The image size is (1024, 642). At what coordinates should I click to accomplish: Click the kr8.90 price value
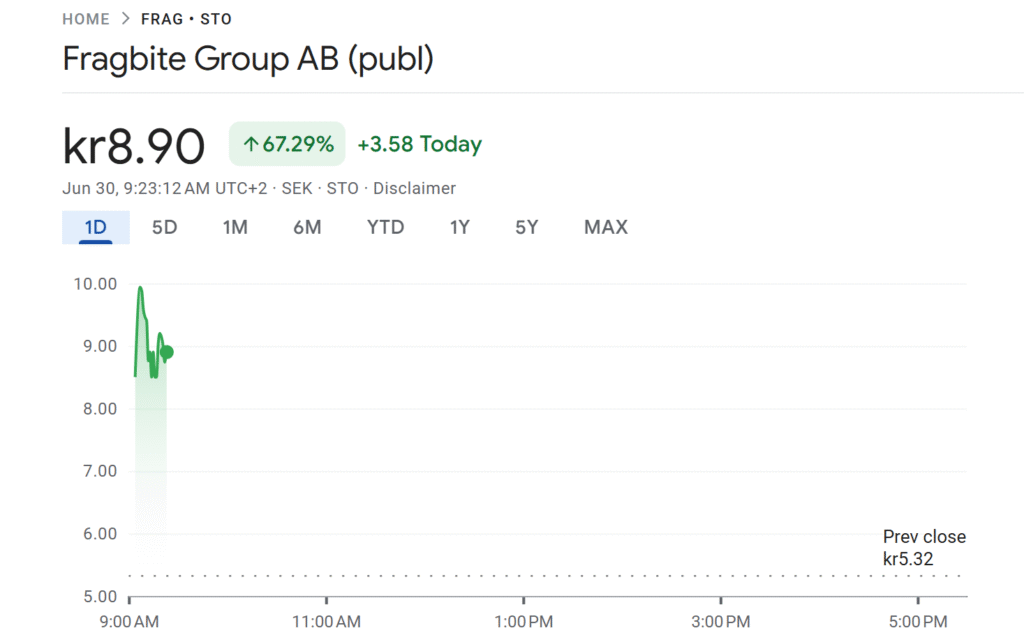click(x=134, y=146)
